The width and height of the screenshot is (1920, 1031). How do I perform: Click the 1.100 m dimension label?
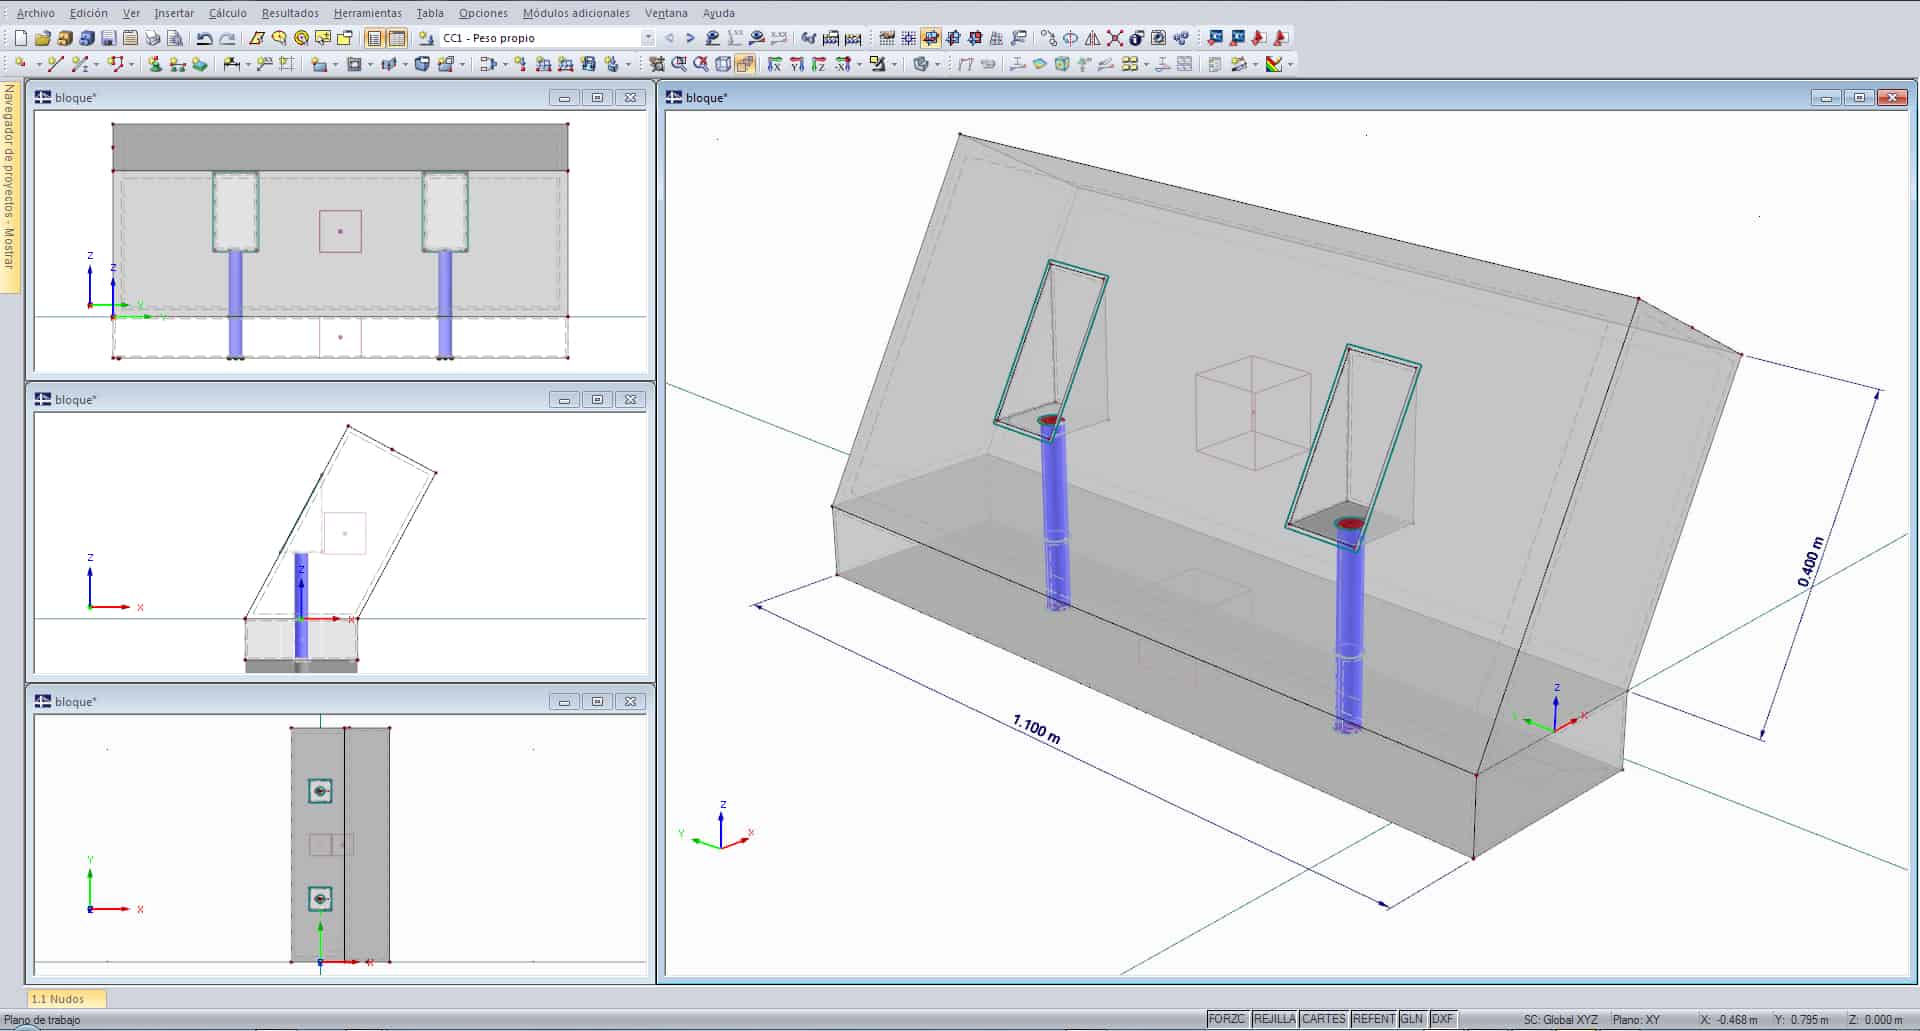click(1037, 729)
